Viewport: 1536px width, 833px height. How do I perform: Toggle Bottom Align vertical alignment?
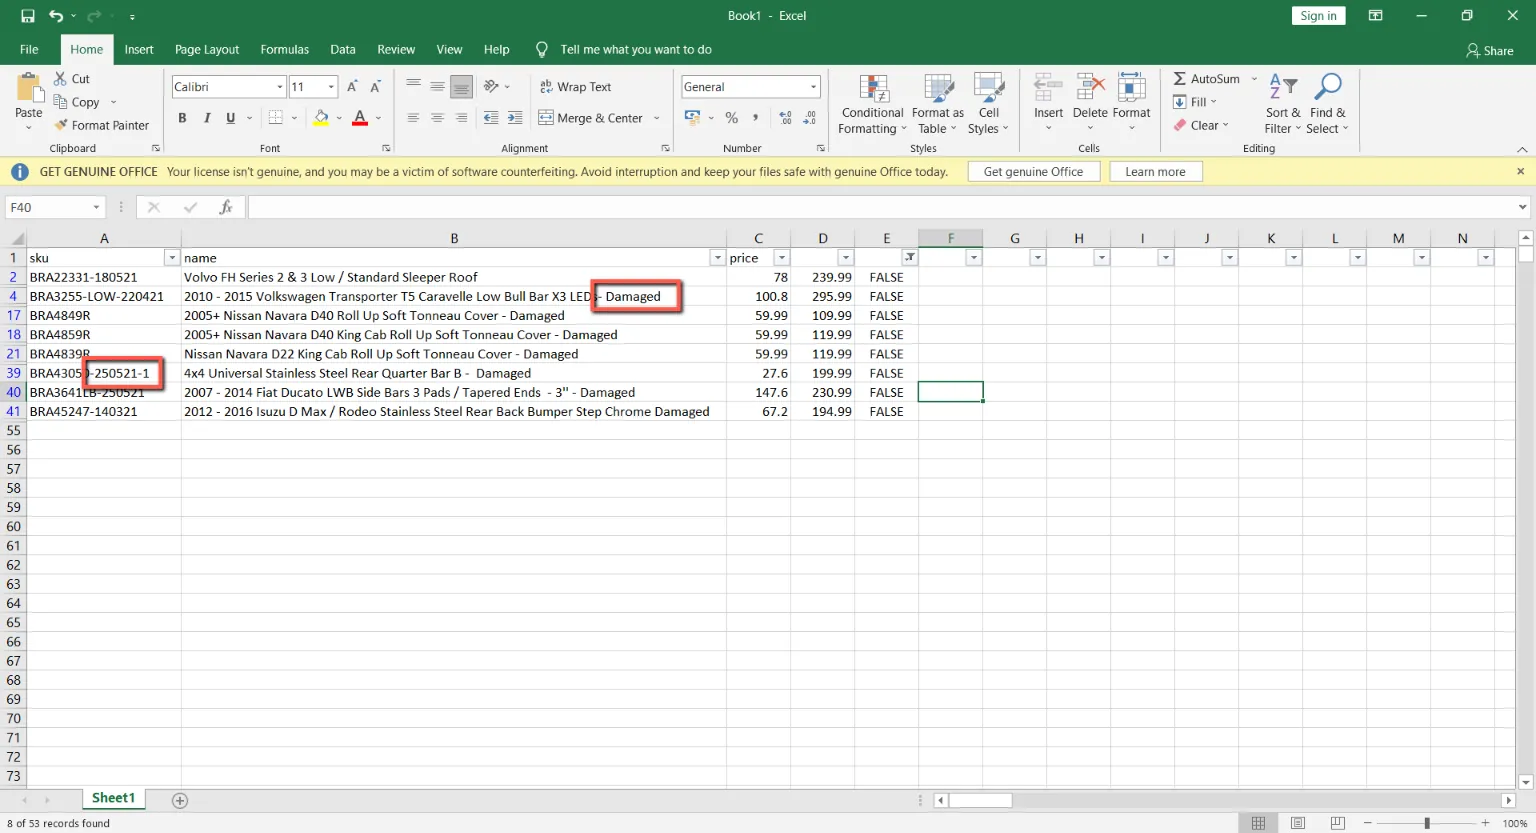tap(461, 87)
